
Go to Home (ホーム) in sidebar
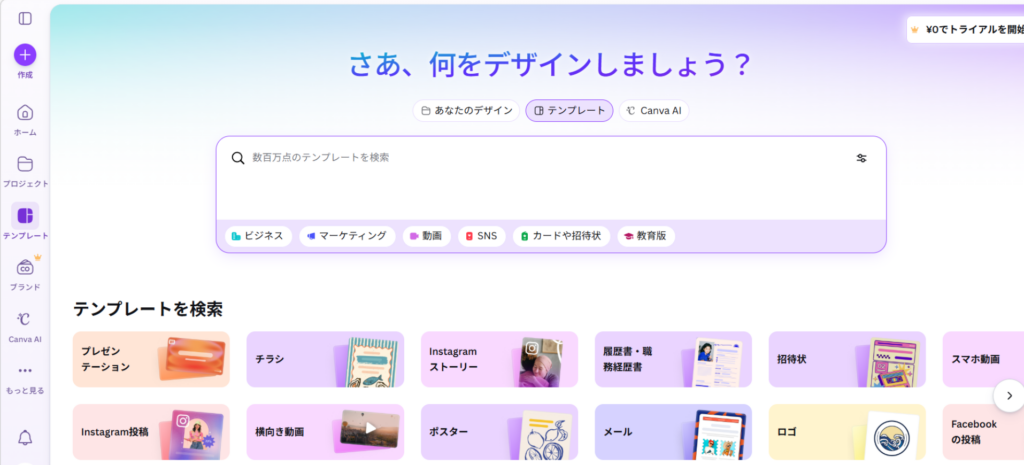pyautogui.click(x=25, y=119)
